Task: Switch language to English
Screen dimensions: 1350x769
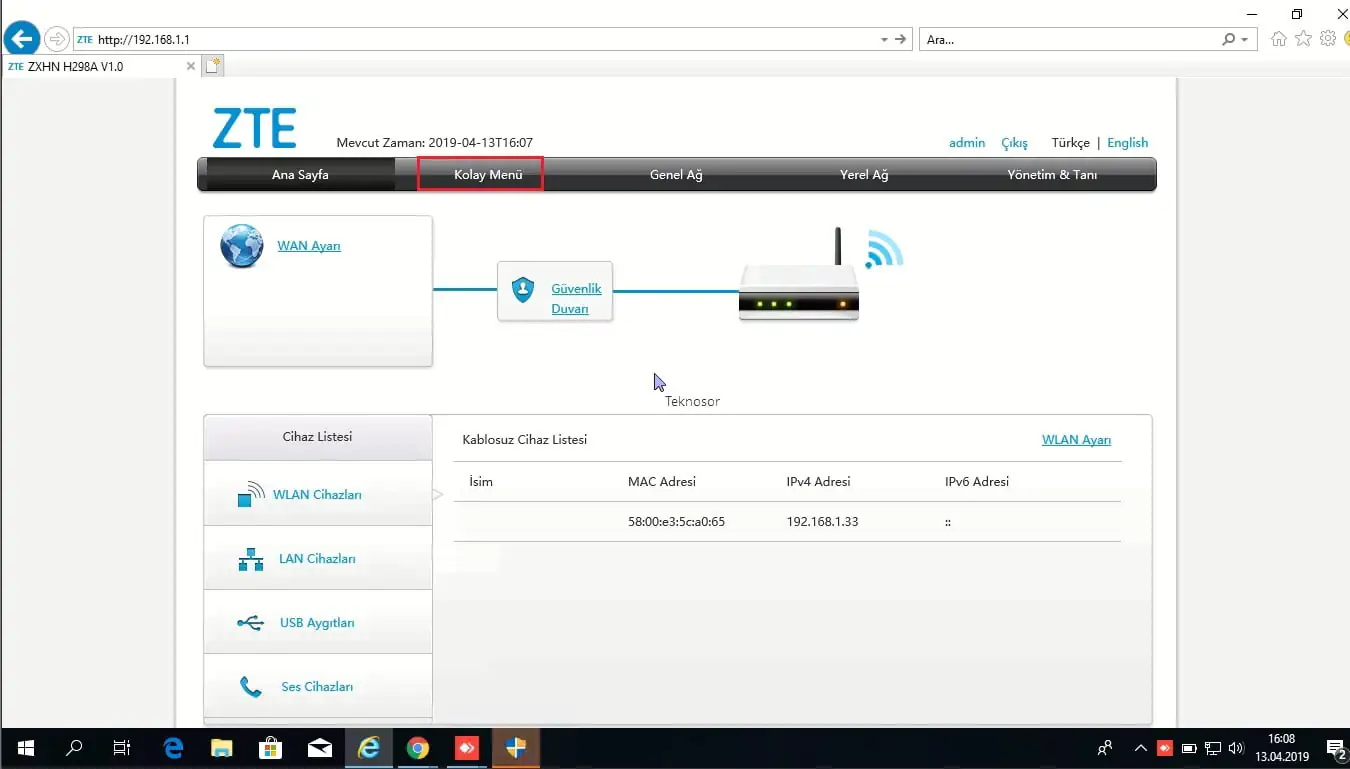Action: click(x=1127, y=143)
